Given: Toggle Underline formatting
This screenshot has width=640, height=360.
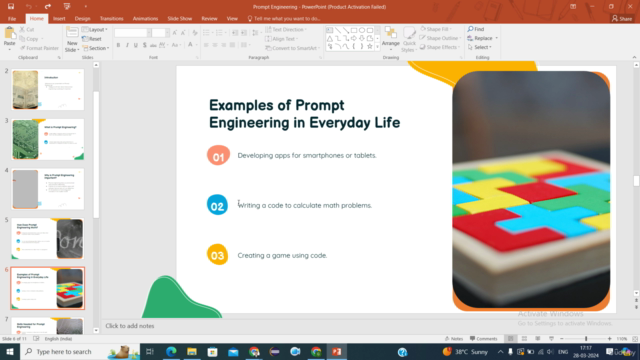Looking at the screenshot, I should (x=136, y=45).
